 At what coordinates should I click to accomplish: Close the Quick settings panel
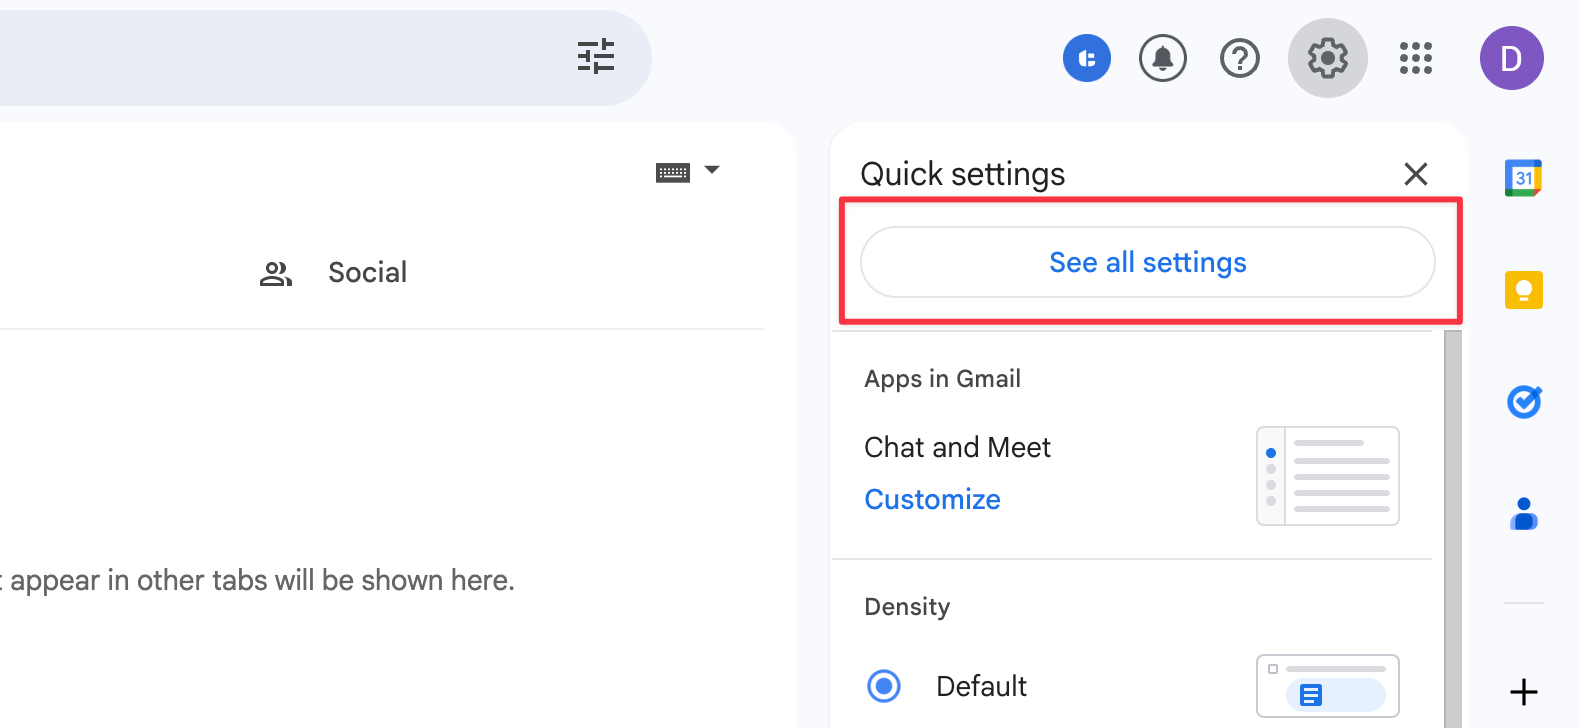[1416, 174]
